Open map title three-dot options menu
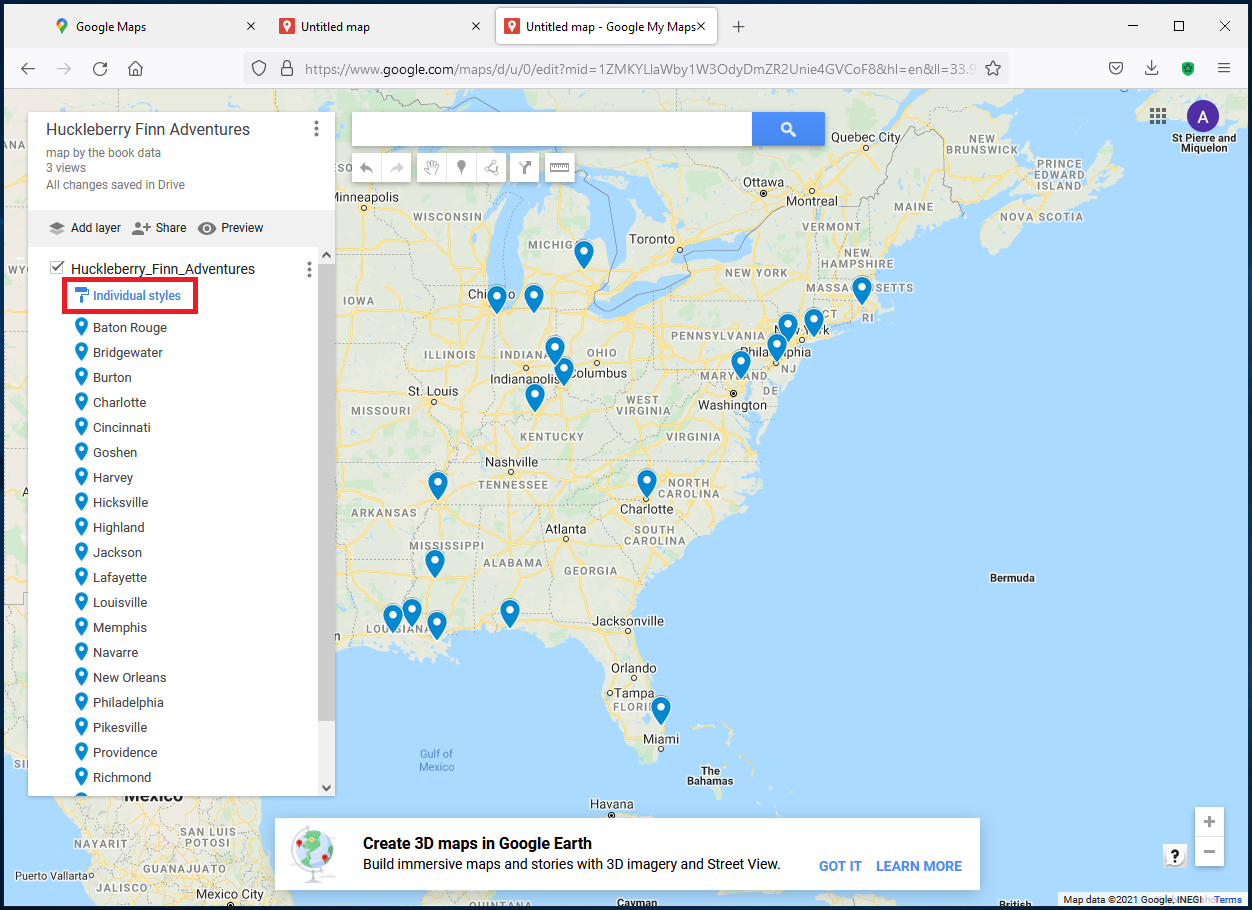This screenshot has width=1252, height=910. [x=316, y=129]
